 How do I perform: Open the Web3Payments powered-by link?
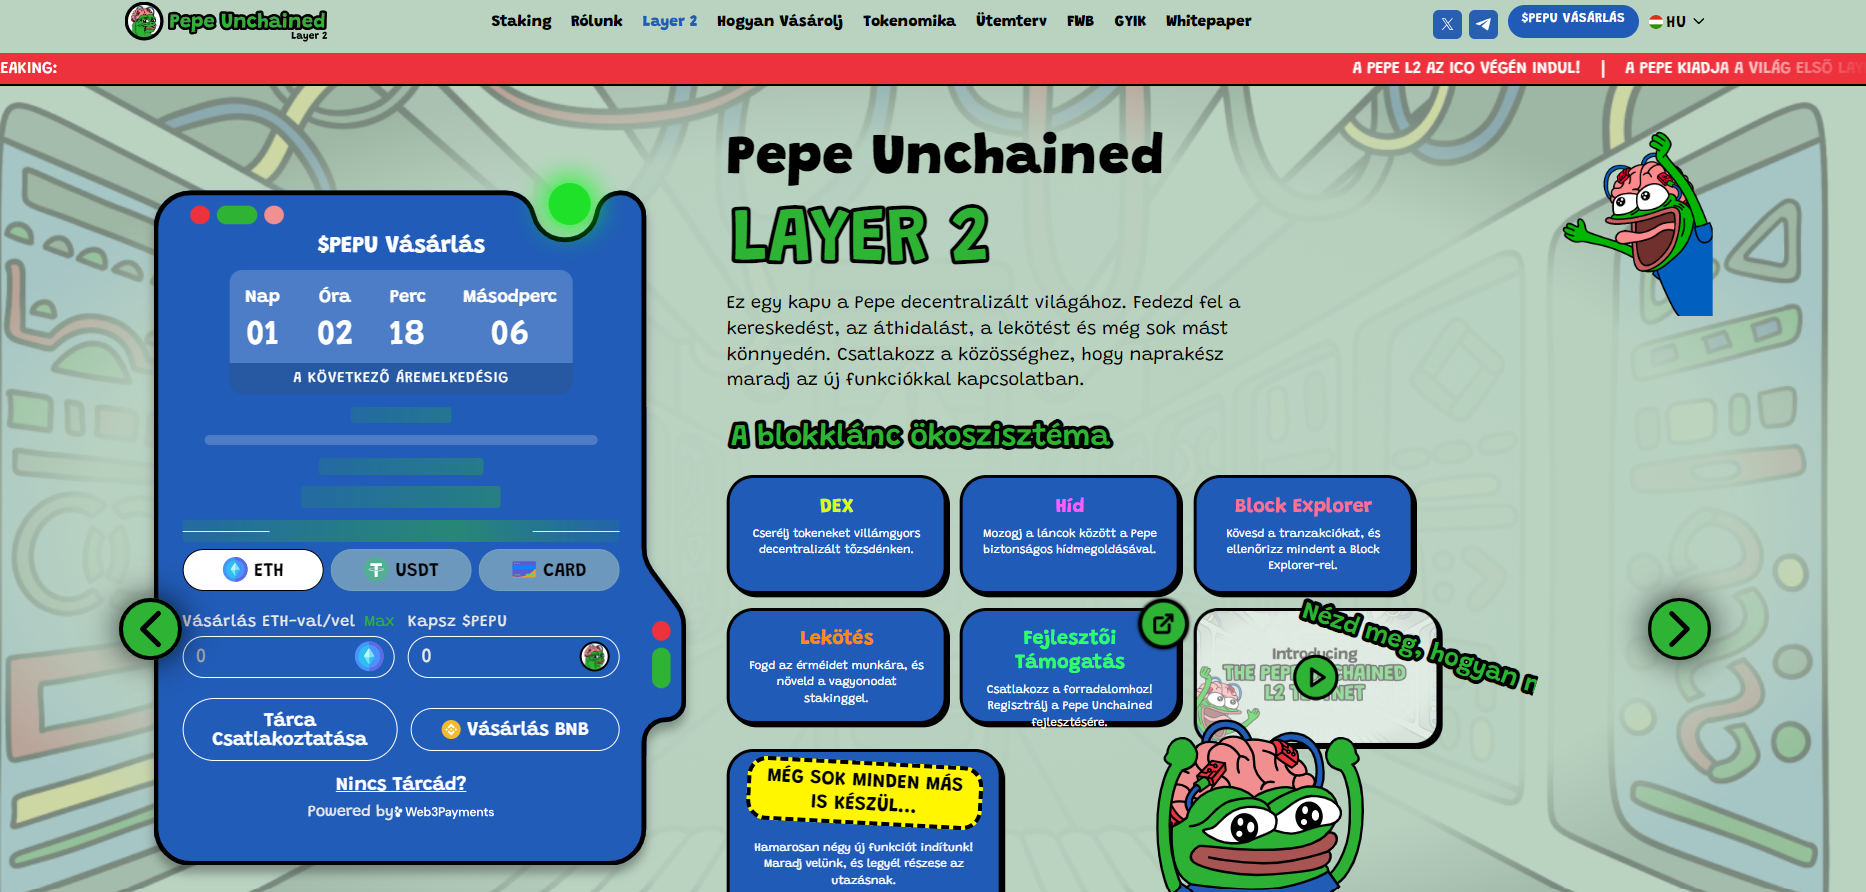445,812
